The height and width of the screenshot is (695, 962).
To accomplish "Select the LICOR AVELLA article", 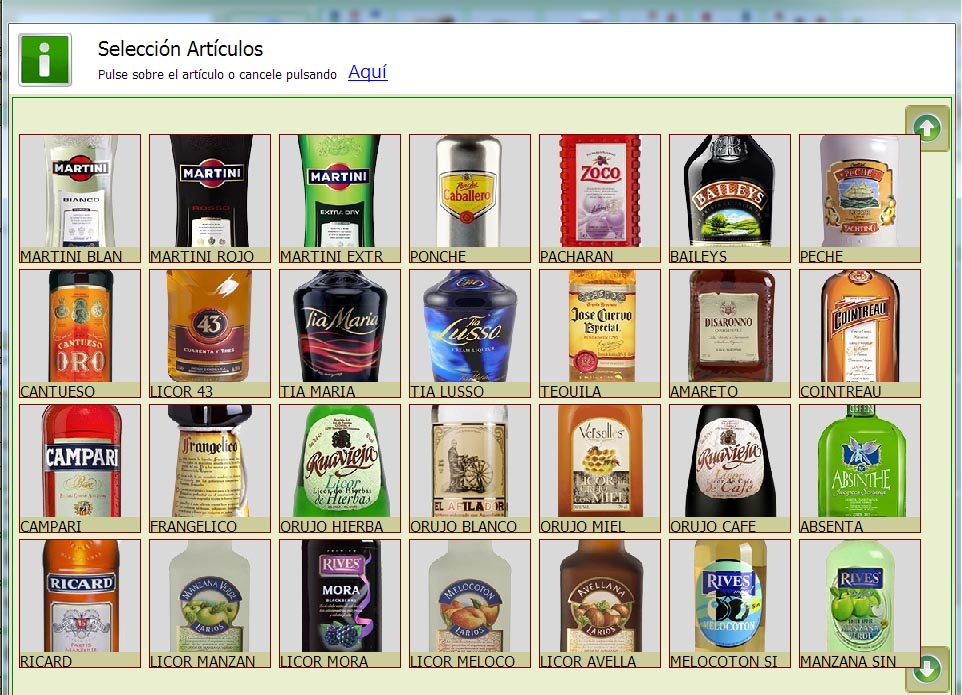I will coord(600,604).
